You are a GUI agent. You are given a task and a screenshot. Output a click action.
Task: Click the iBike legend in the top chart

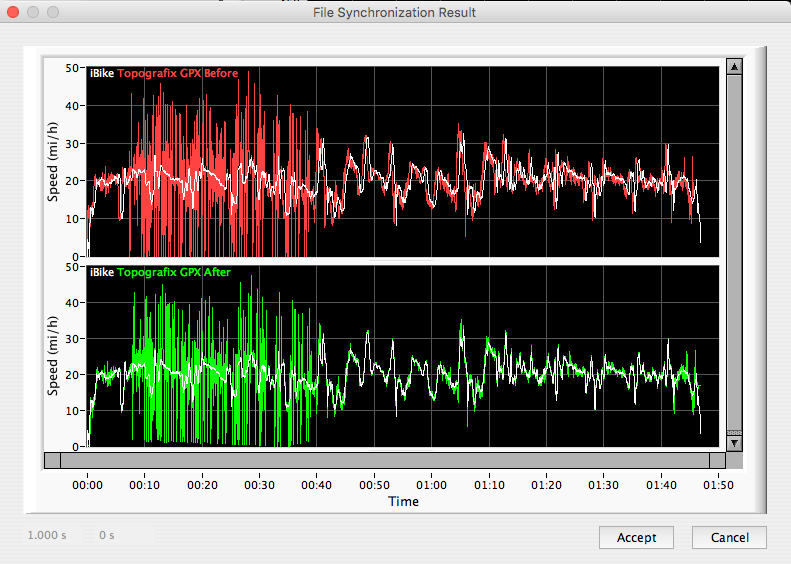tap(101, 74)
